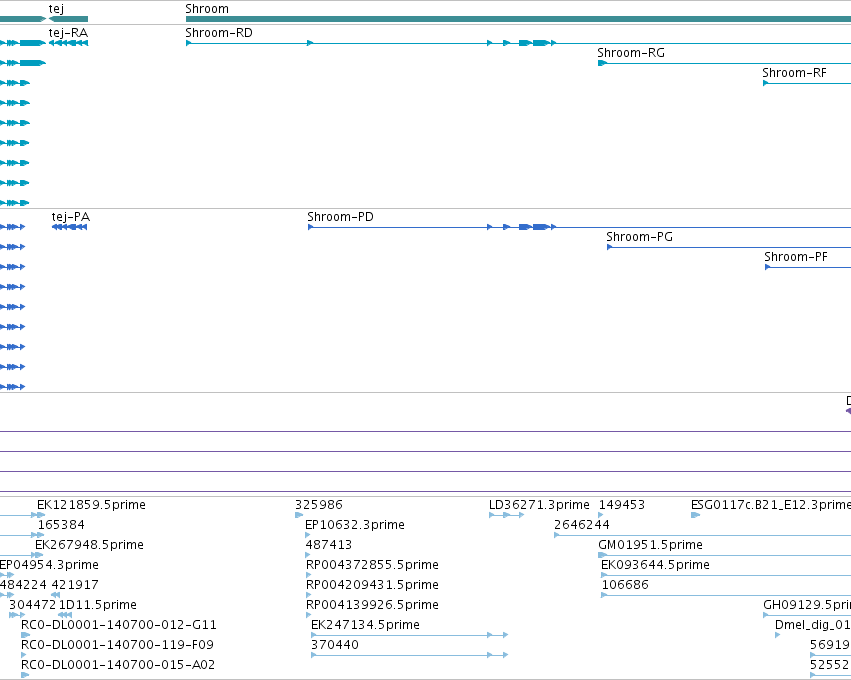Select the Shroom-RG transcript label
Image resolution: width=851 pixels, height=680 pixels.
tap(631, 53)
